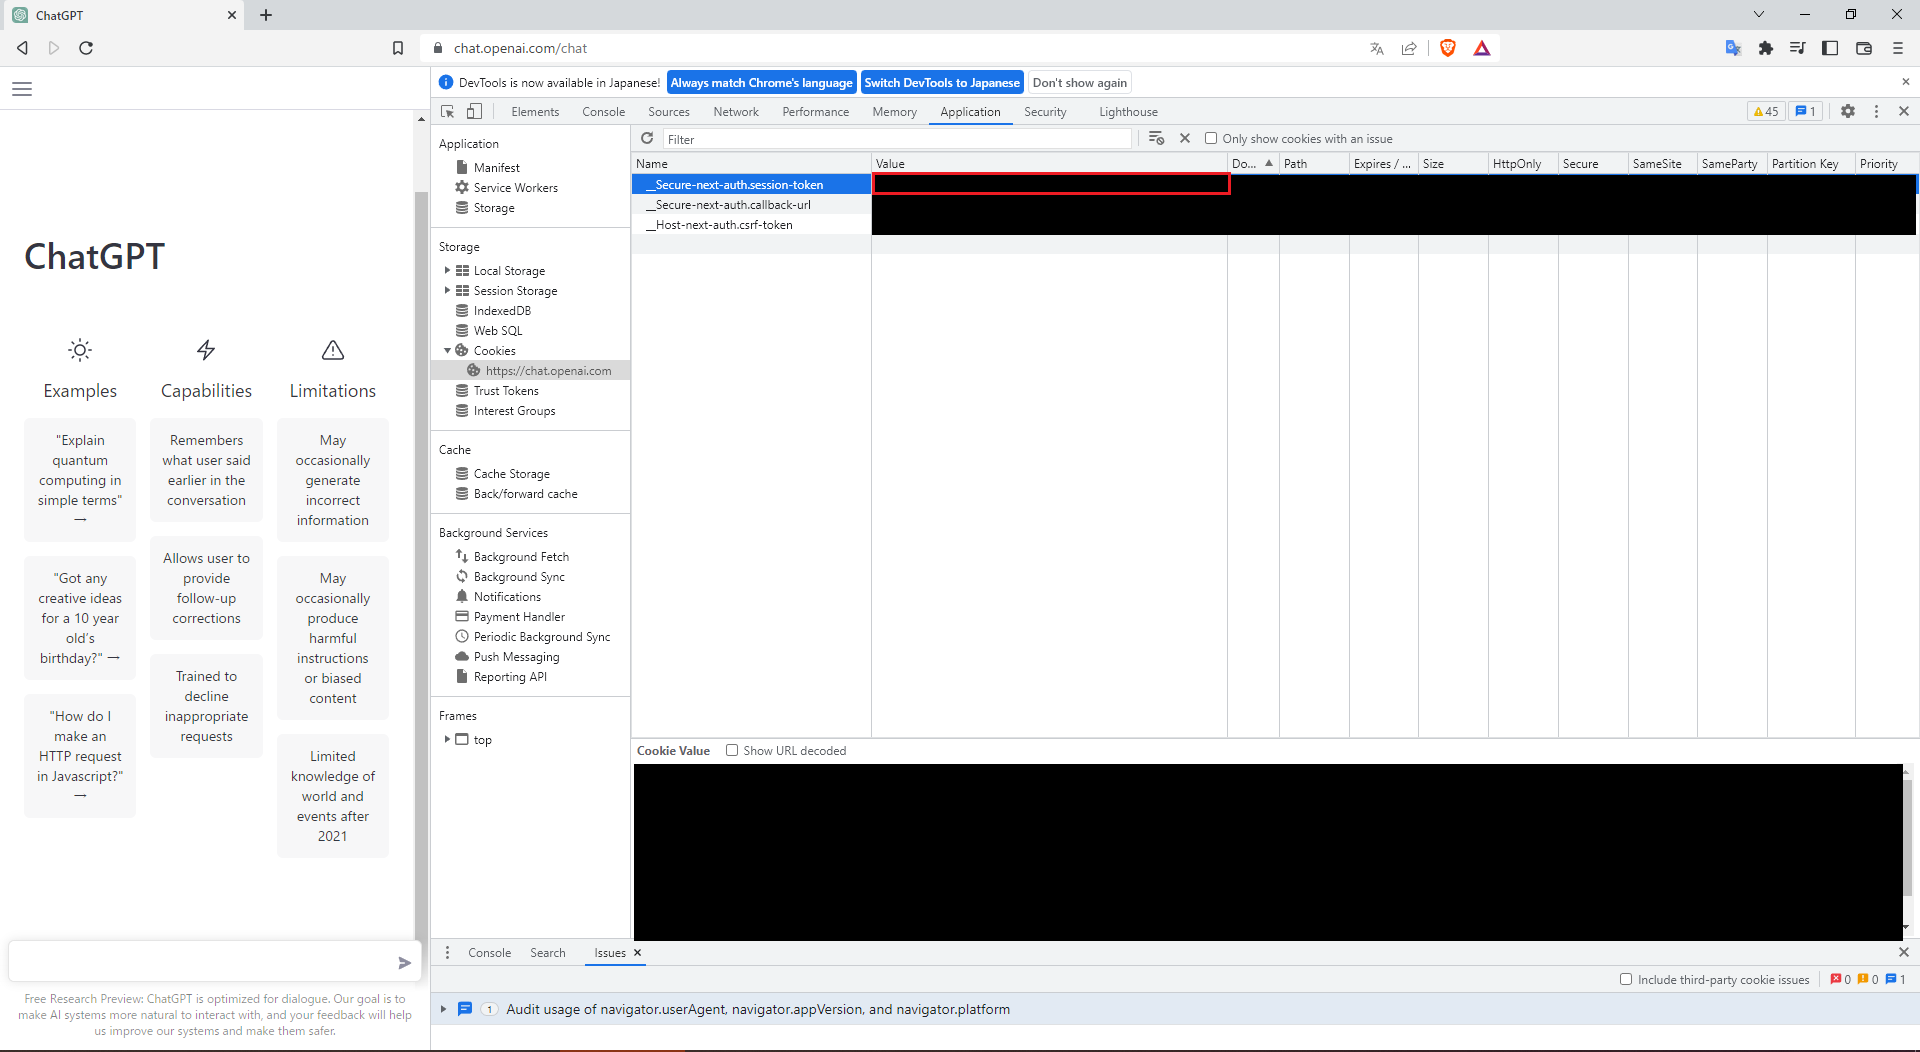Enable Only show cookies with an issue
This screenshot has height=1052, width=1920.
tap(1211, 138)
